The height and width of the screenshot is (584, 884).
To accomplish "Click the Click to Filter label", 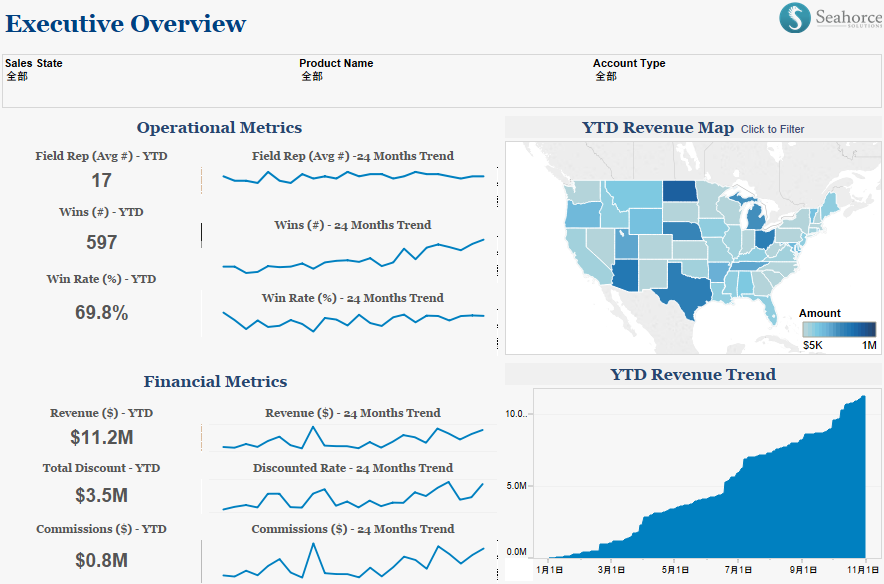I will click(772, 129).
